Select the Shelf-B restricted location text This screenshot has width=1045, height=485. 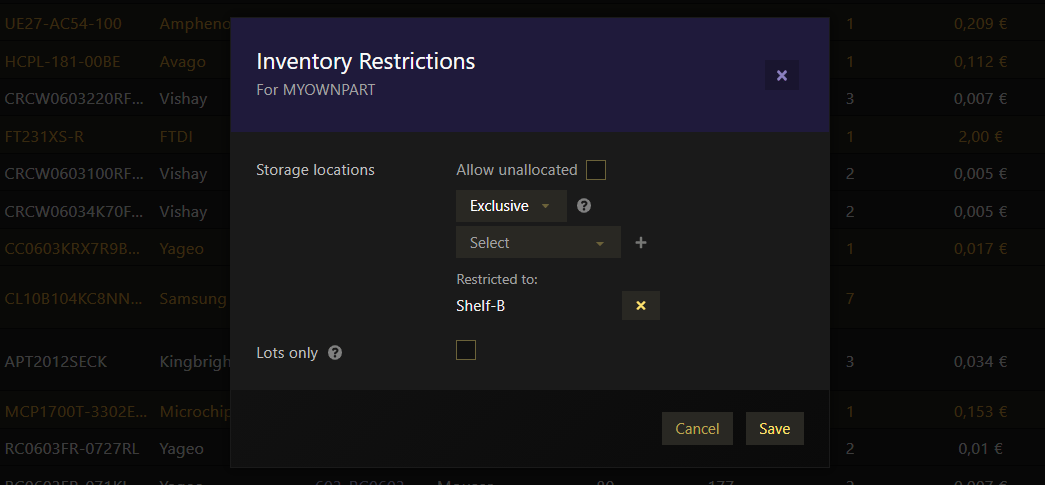coord(481,306)
